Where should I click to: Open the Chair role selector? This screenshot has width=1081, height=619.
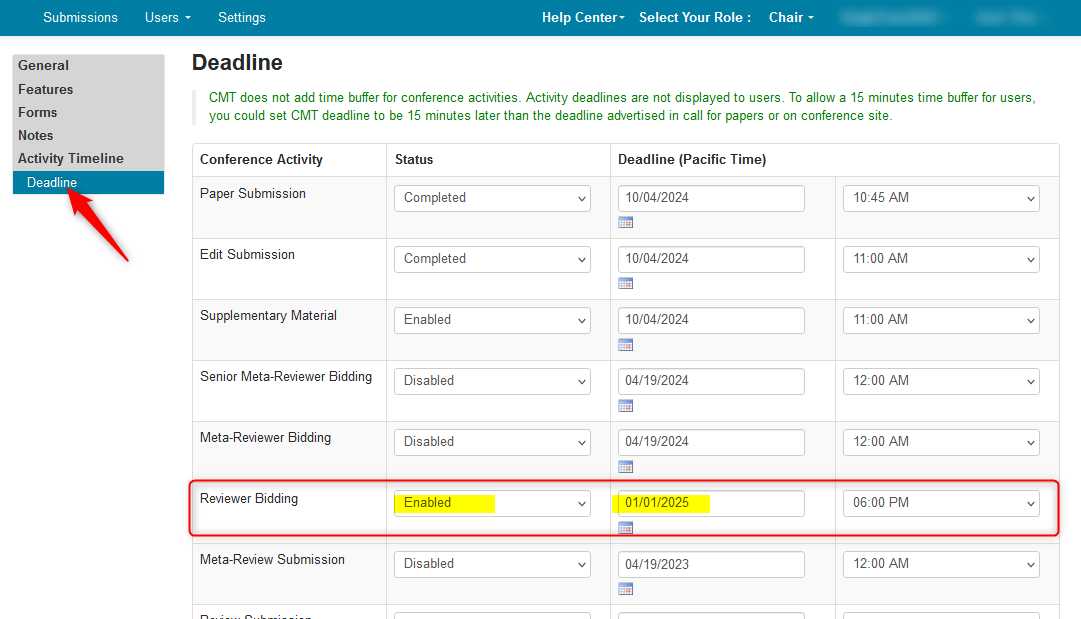pyautogui.click(x=791, y=17)
